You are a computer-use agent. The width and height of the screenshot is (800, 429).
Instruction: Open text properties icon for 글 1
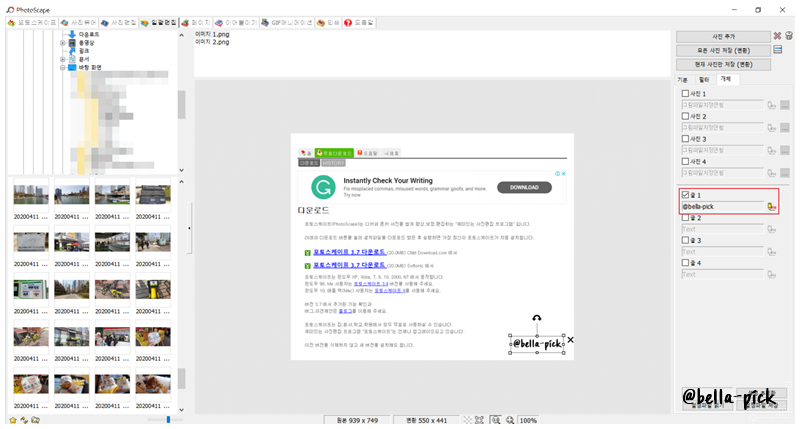(771, 207)
